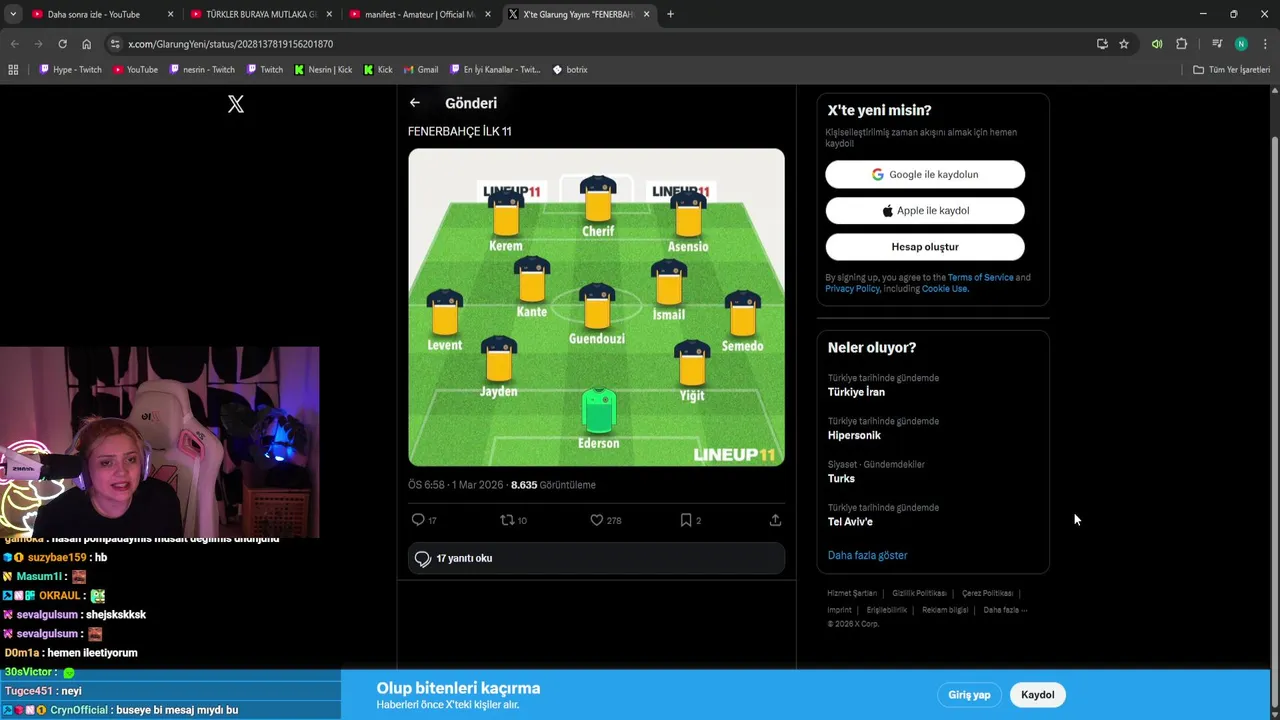Open the bookmarks bar apps grid
This screenshot has width=1280, height=720.
(13, 70)
